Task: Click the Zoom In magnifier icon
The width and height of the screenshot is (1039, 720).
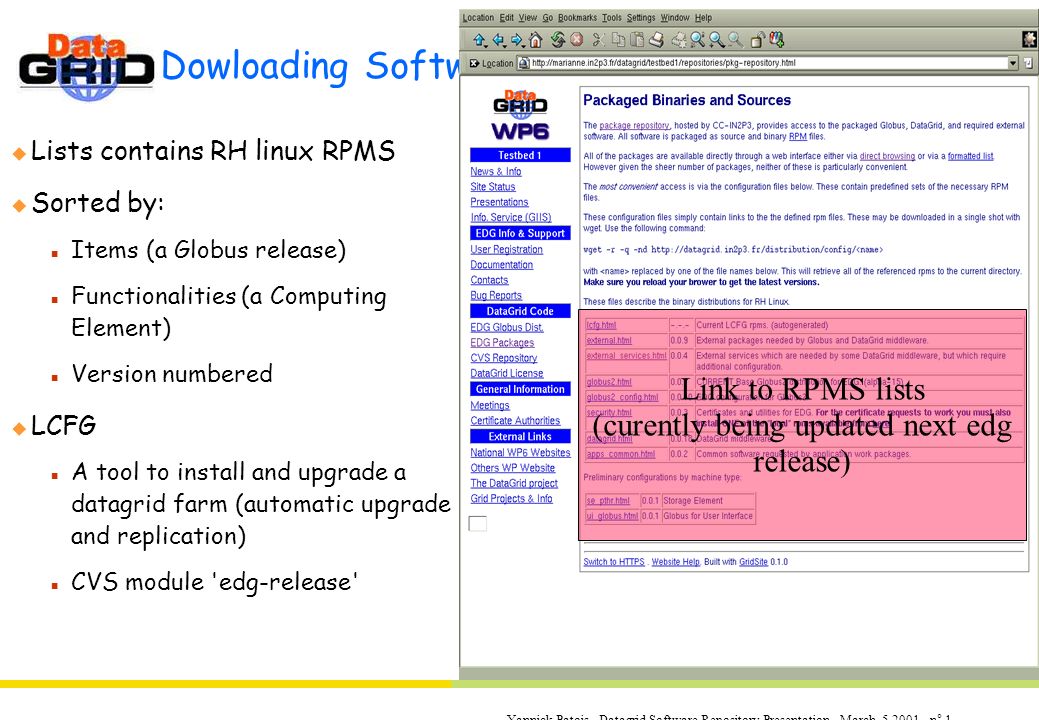Action: coord(716,40)
